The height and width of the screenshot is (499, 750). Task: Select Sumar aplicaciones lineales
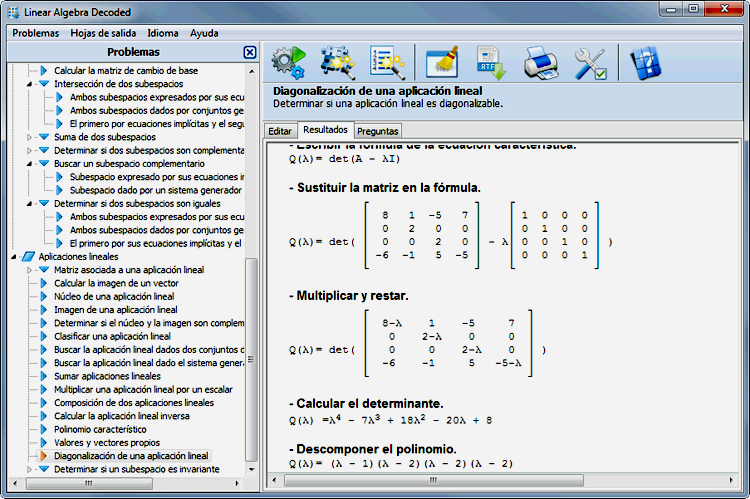click(107, 376)
